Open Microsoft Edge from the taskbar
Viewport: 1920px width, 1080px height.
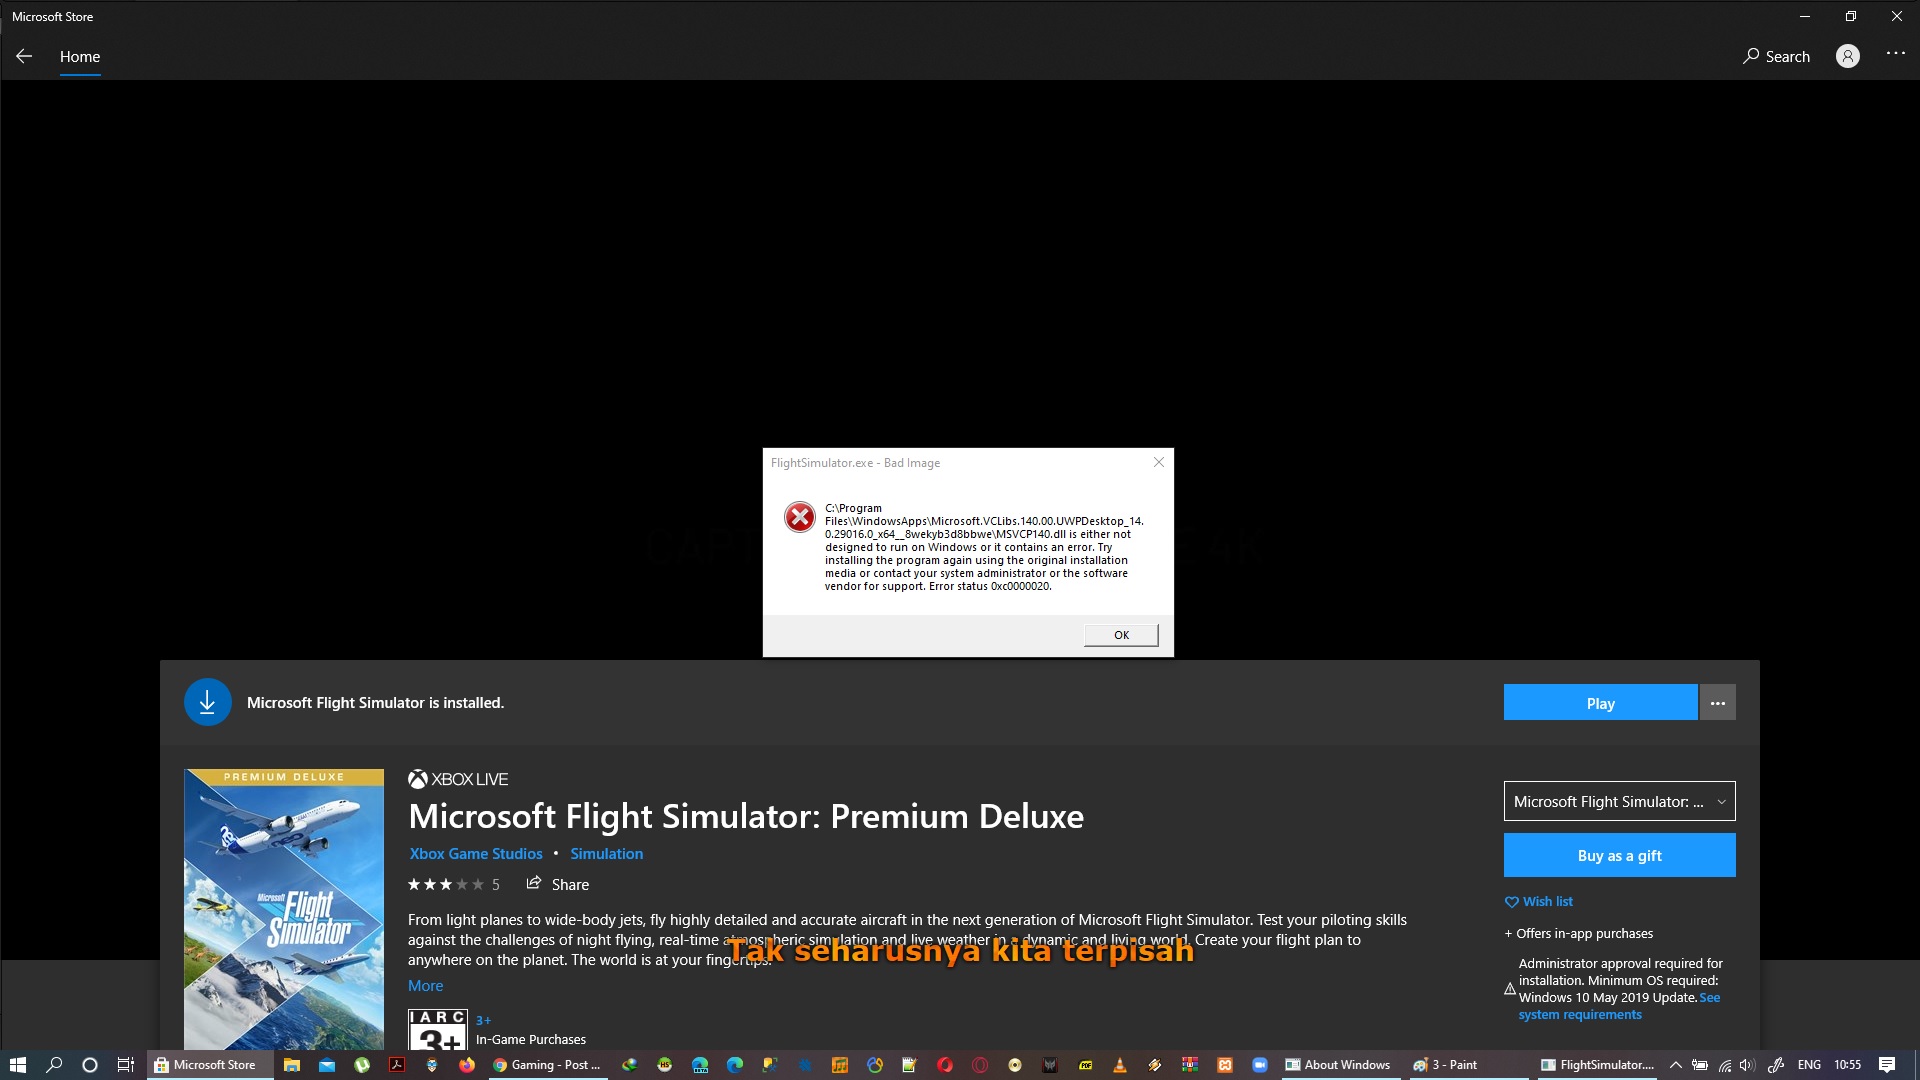tap(735, 1065)
